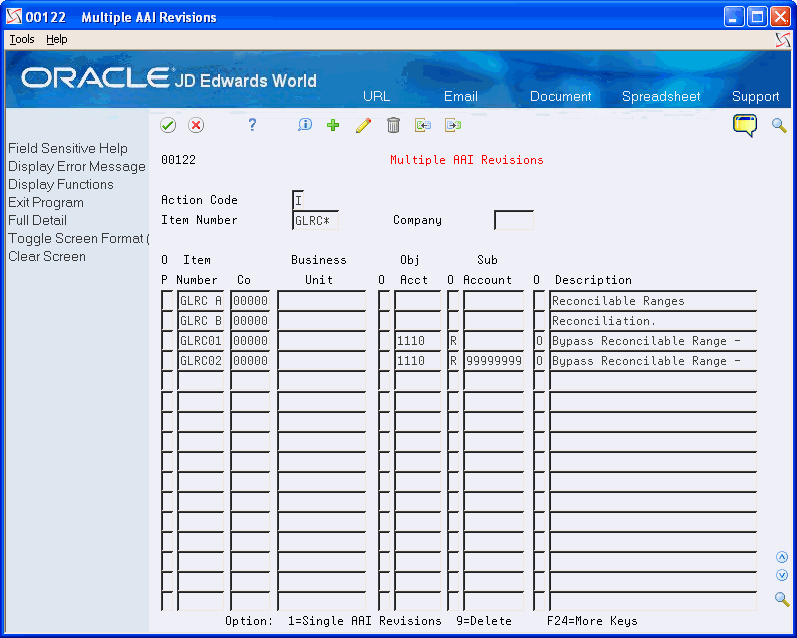Click the Co field 00000 in GLRC B row
Image resolution: width=797 pixels, height=638 pixels.
click(250, 321)
